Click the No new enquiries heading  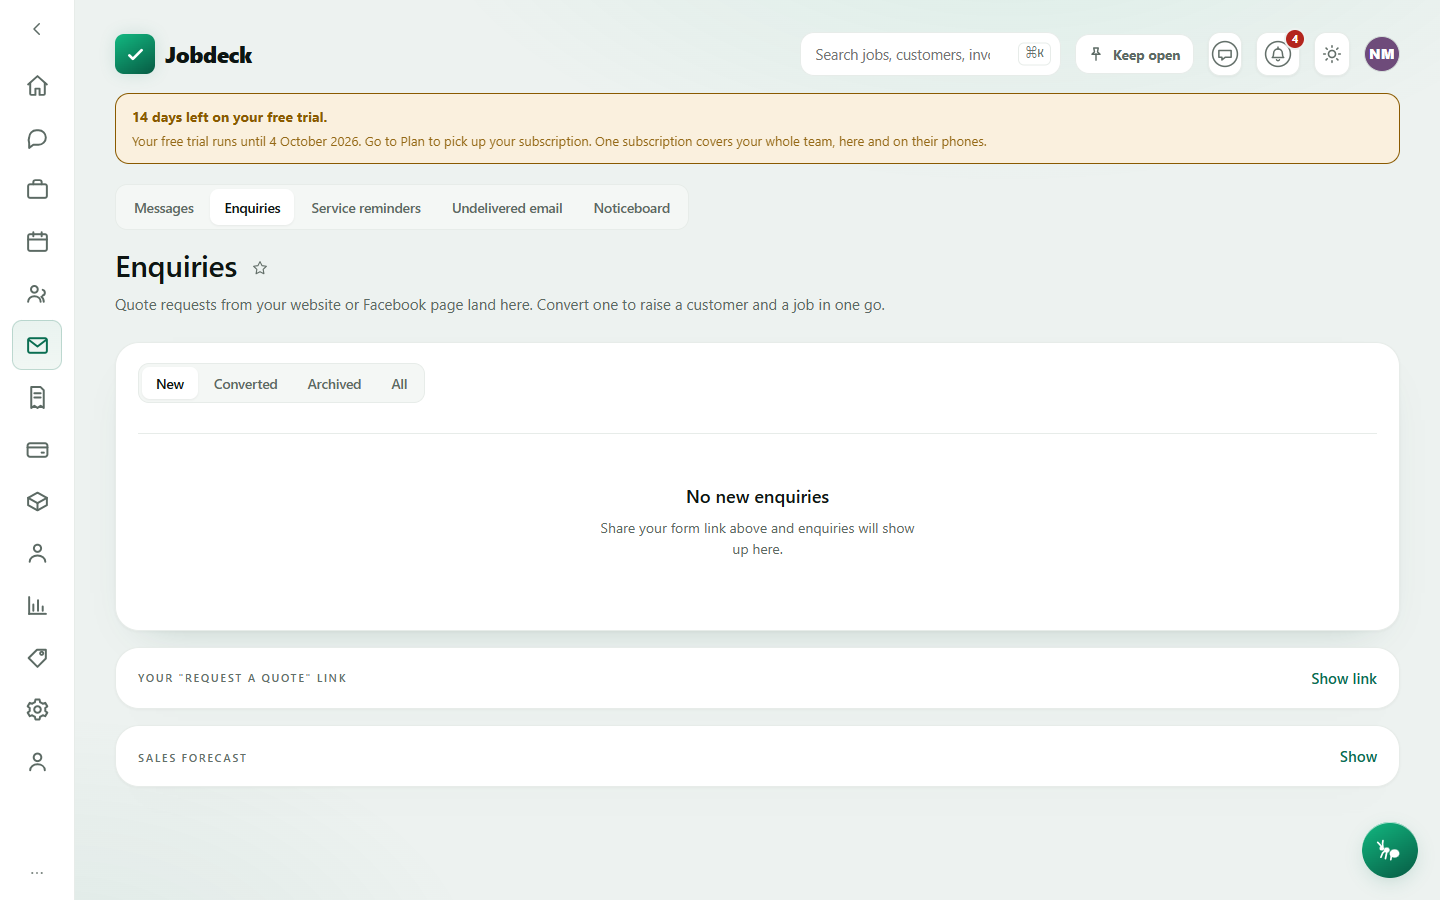click(757, 497)
